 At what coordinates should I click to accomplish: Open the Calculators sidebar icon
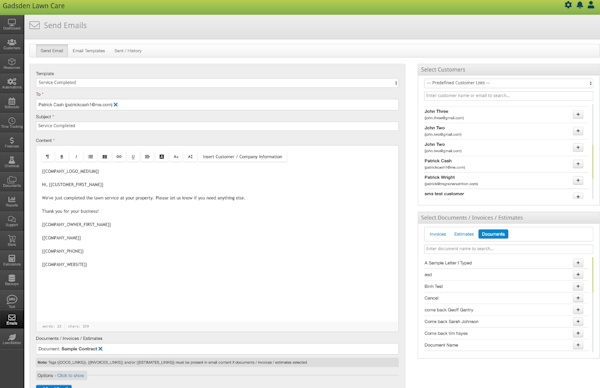[x=12, y=260]
